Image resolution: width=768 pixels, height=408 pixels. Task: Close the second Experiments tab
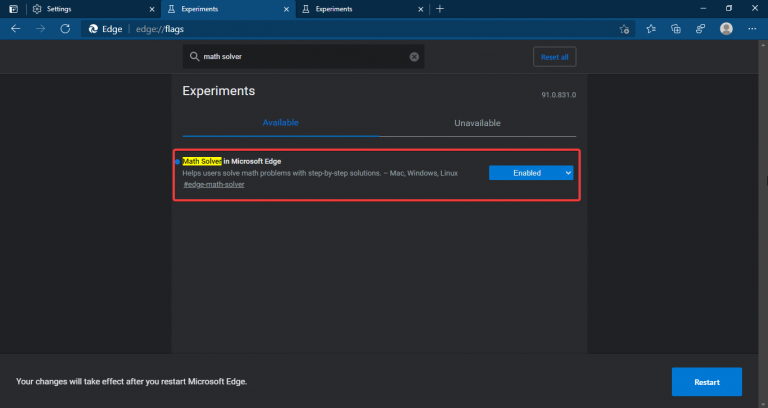[x=421, y=9]
